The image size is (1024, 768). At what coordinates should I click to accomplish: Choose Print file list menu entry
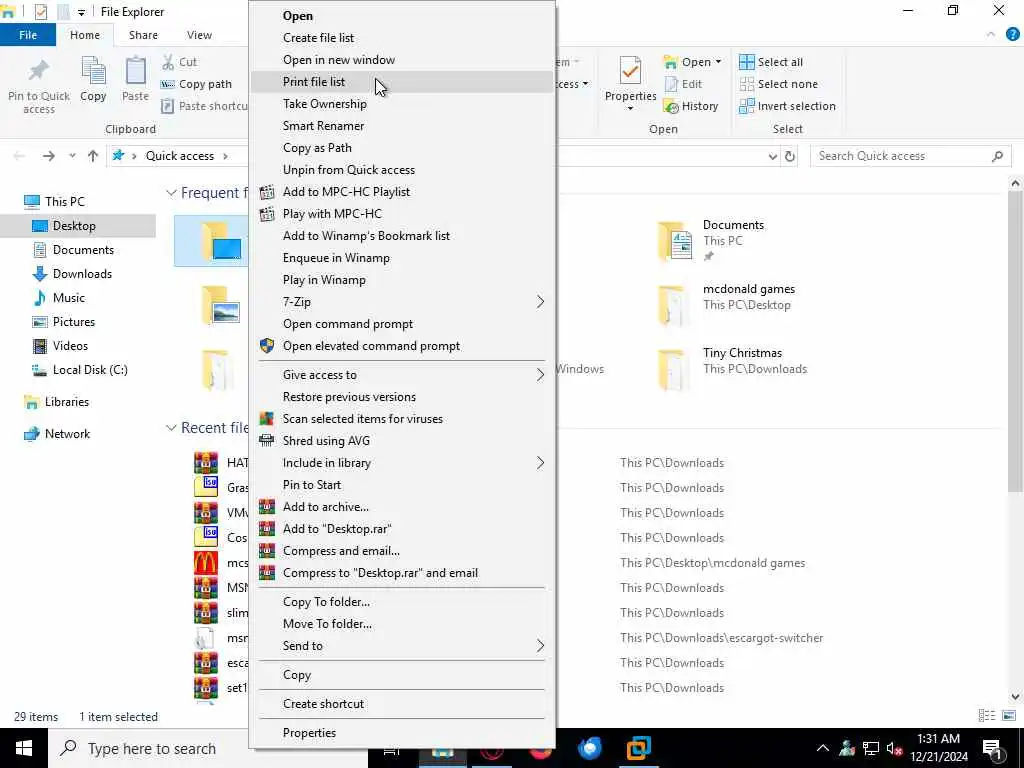pos(402,82)
